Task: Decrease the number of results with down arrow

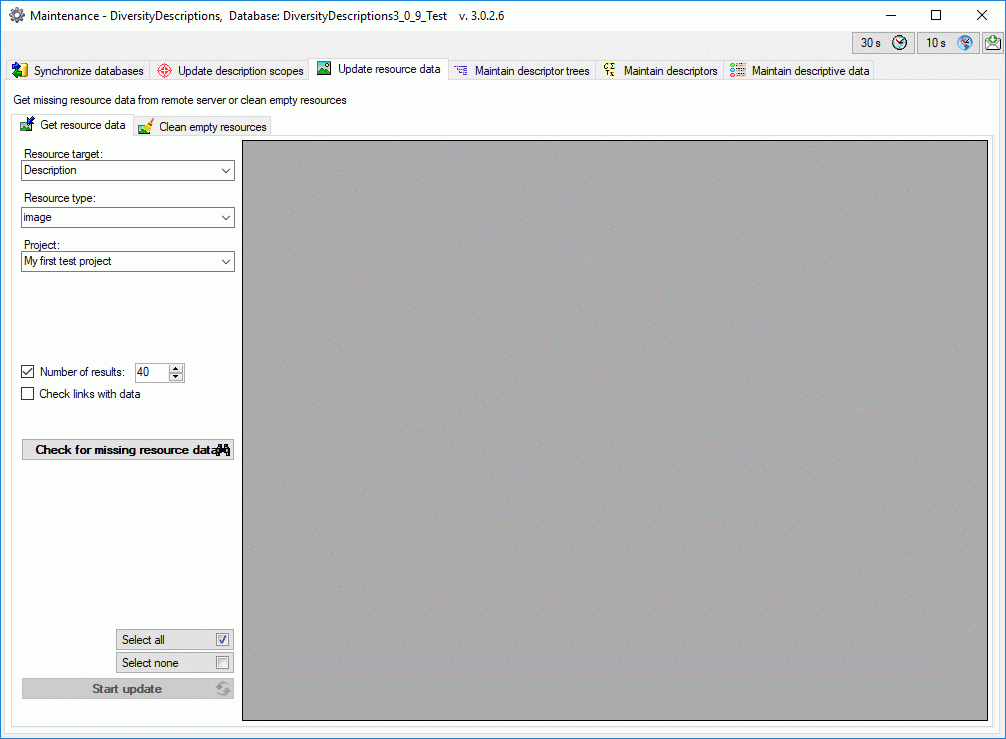Action: click(x=176, y=377)
